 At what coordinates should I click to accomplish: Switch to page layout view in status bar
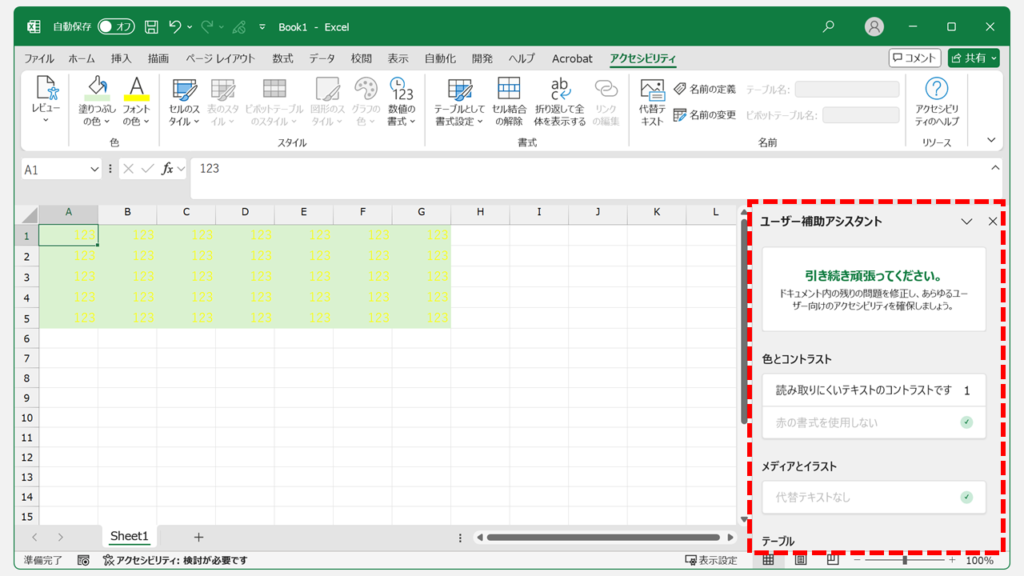click(801, 561)
